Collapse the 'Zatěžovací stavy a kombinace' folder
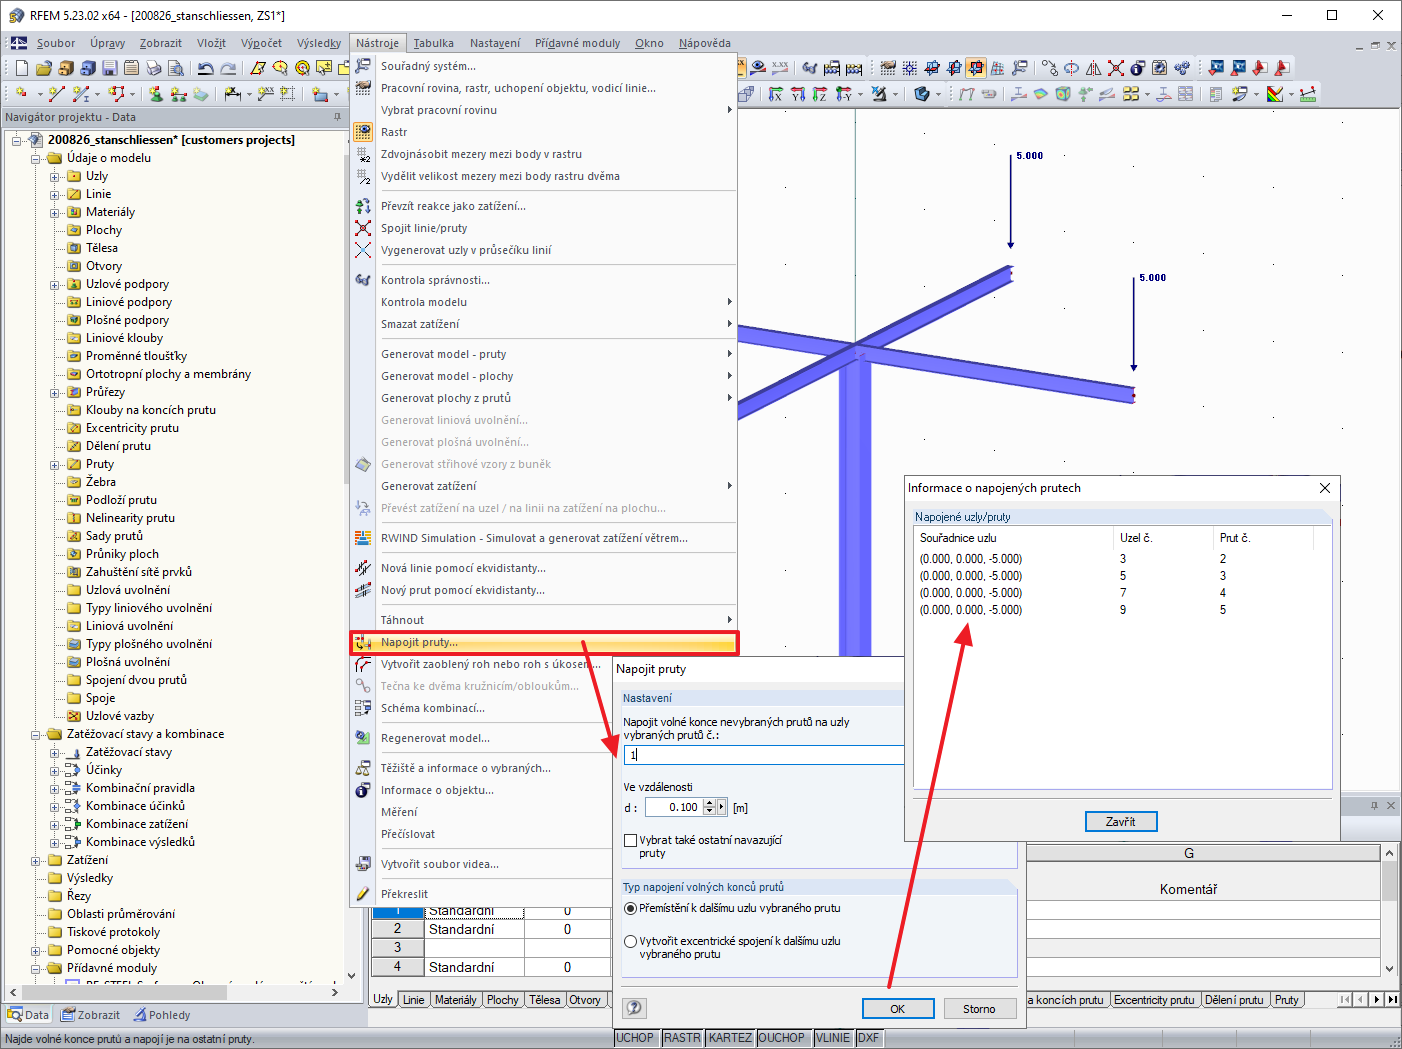This screenshot has width=1402, height=1049. 36,734
